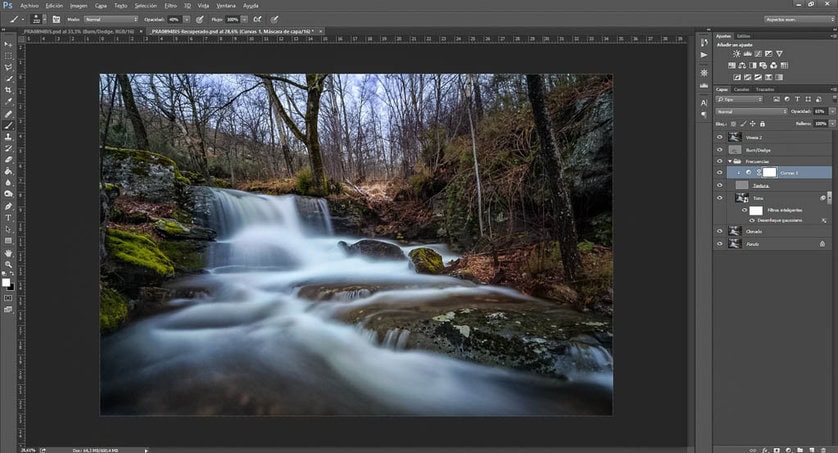Image resolution: width=838 pixels, height=453 pixels.
Task: Toggle visibility of the Fondo layer
Action: coord(719,243)
